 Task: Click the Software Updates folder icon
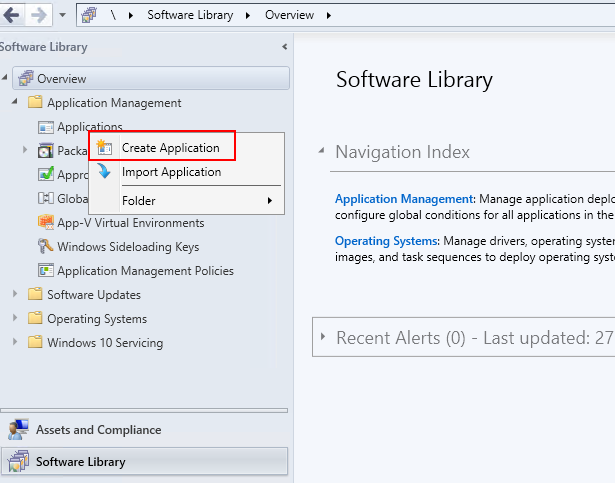(35, 293)
